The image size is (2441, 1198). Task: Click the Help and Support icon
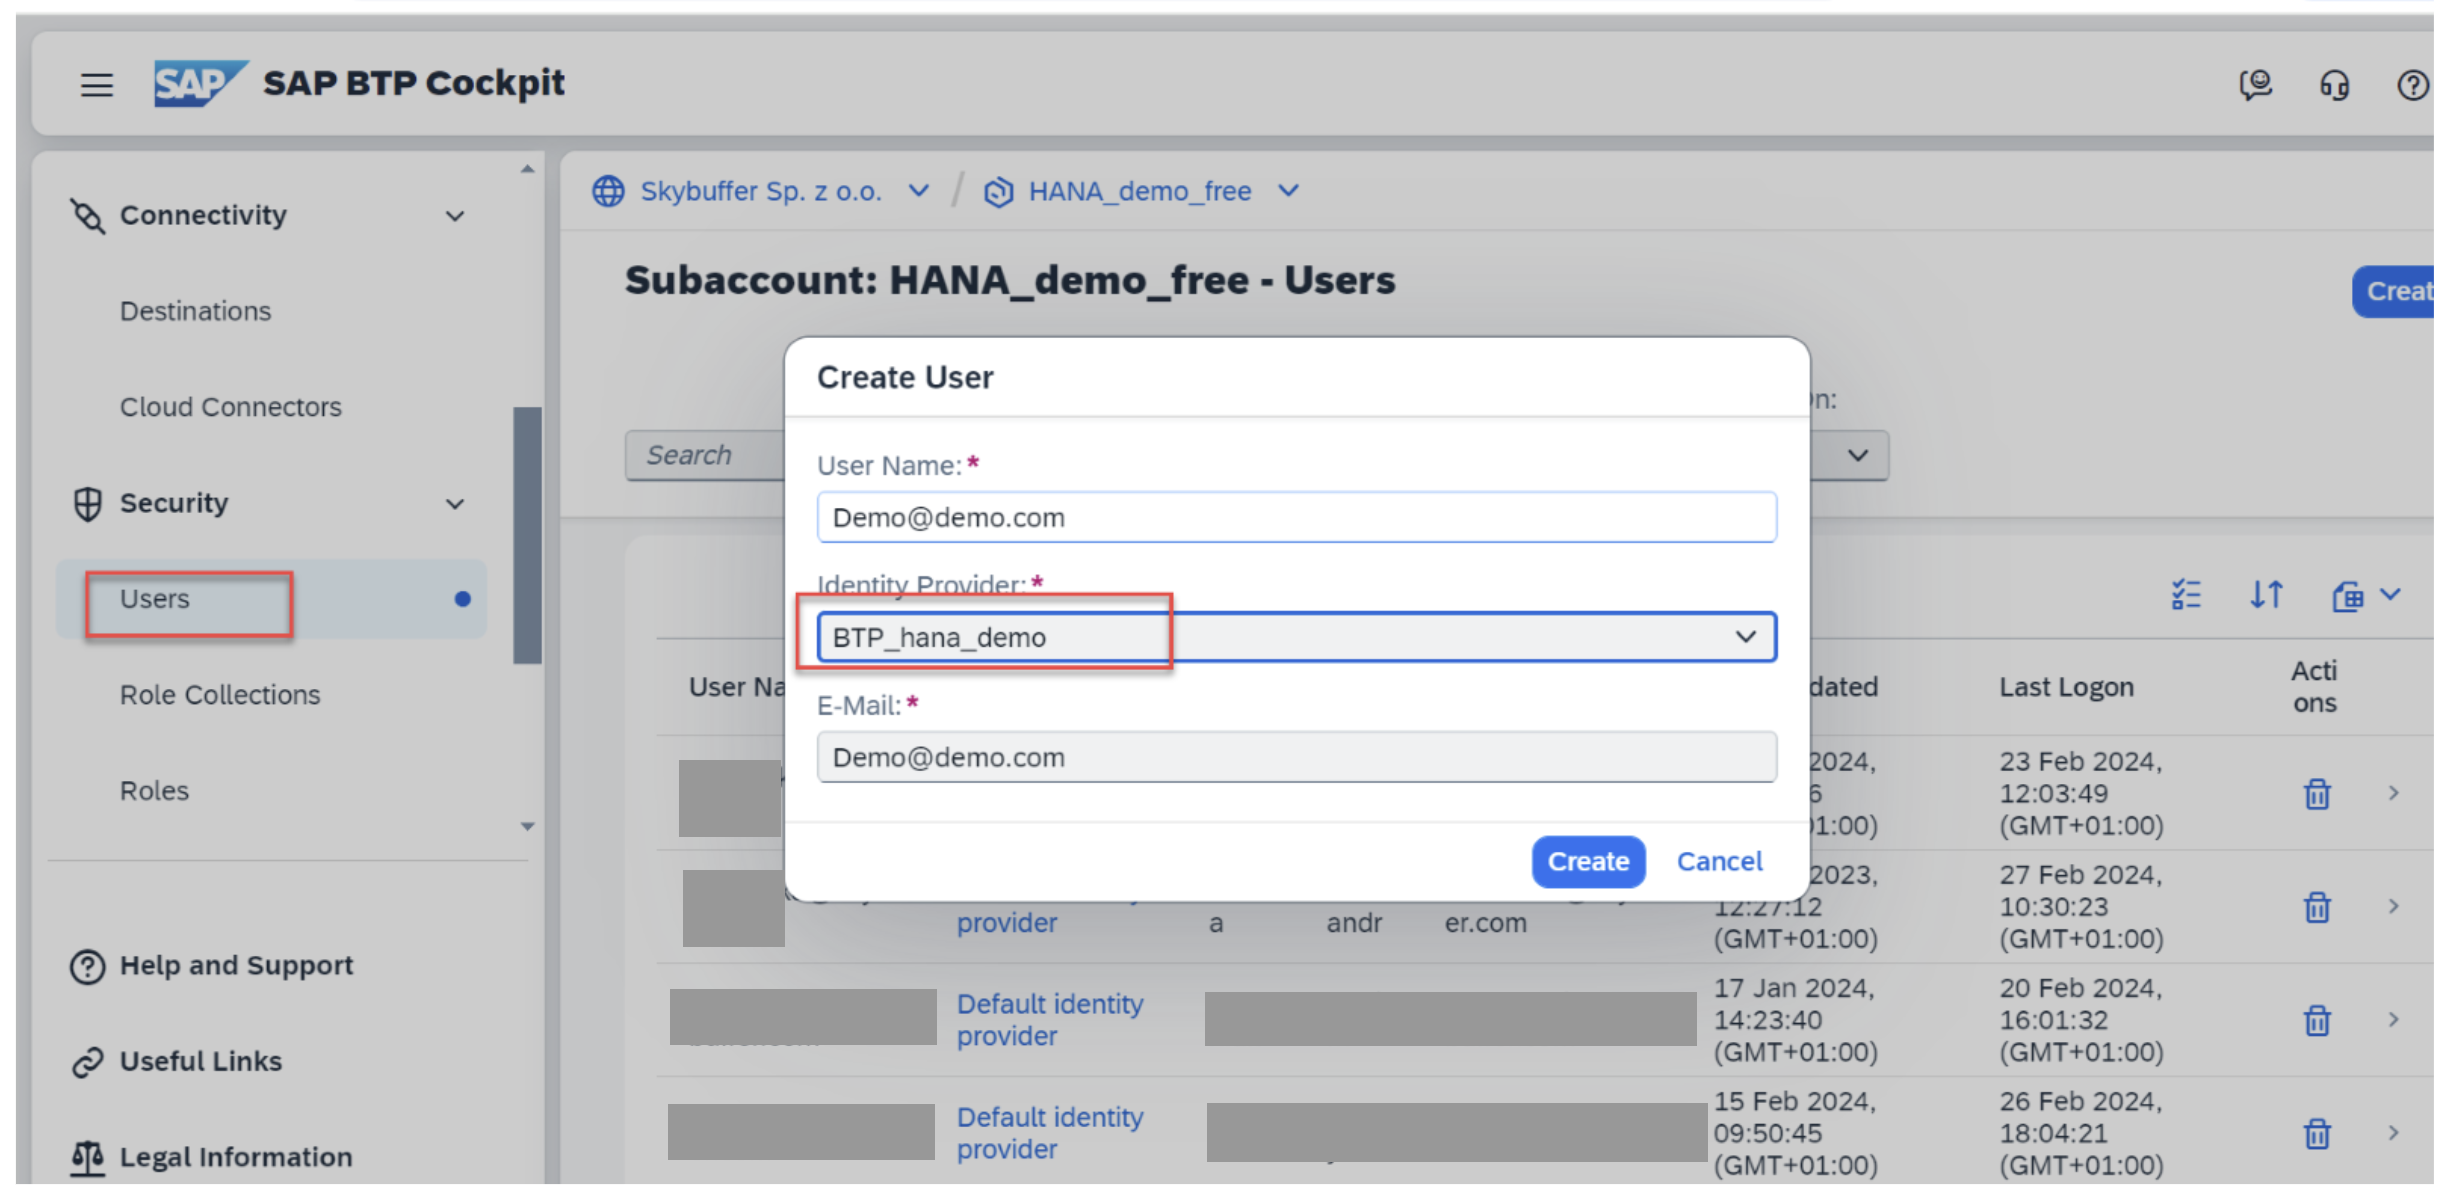[x=87, y=966]
